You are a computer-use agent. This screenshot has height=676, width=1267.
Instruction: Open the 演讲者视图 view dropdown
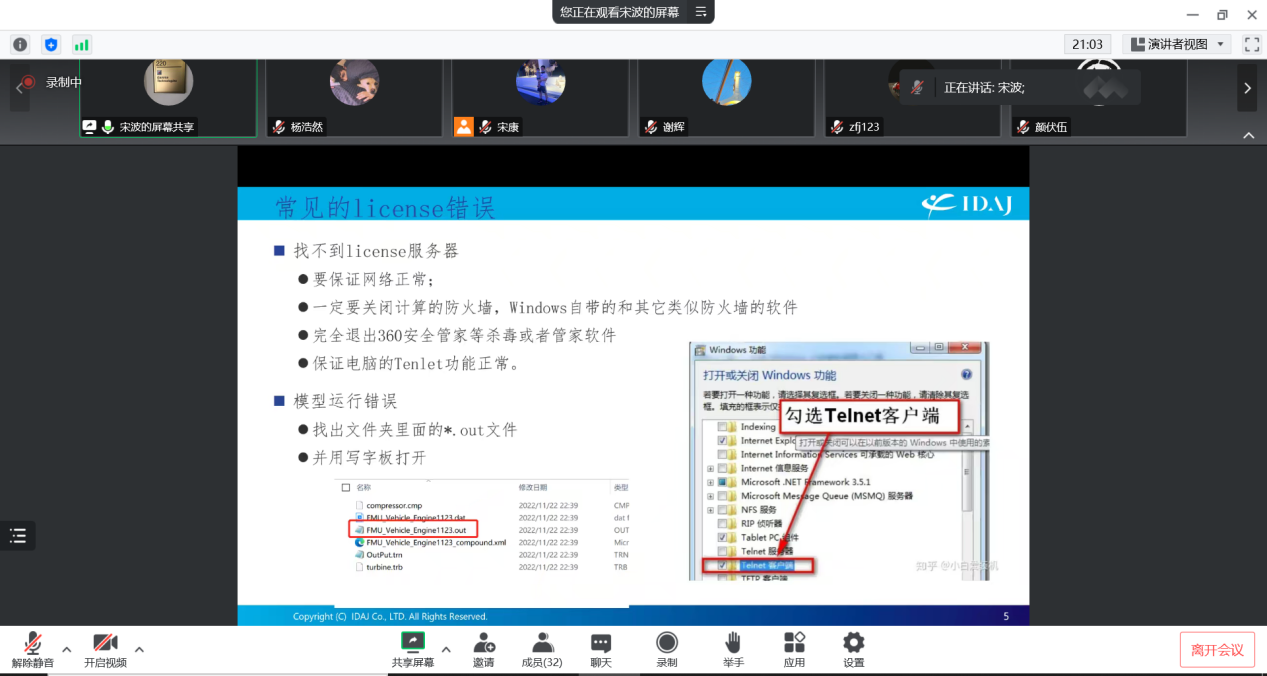click(x=1176, y=44)
